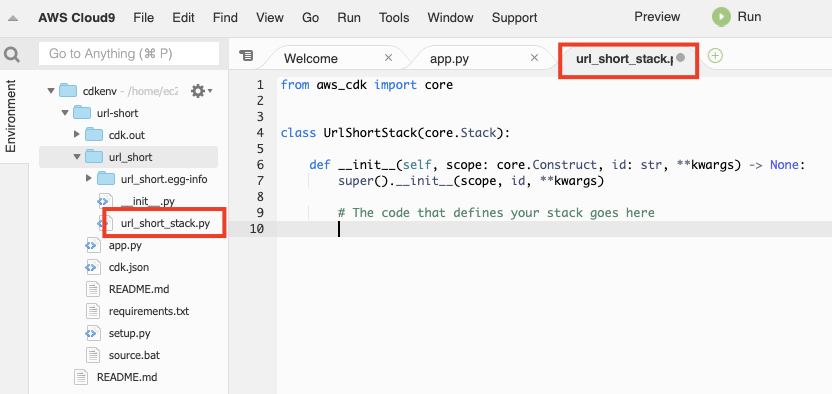
Task: Click the green plus new tab icon
Action: (x=715, y=56)
